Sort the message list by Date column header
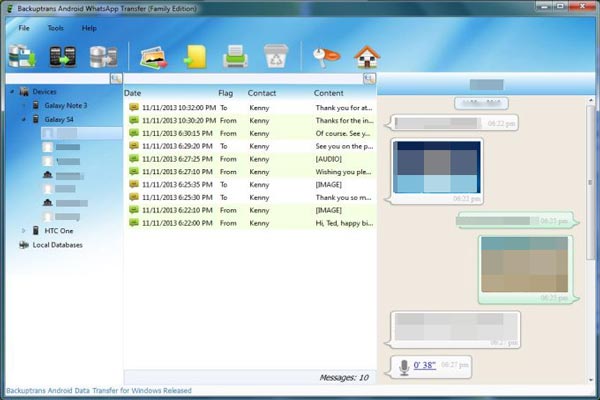The width and height of the screenshot is (600, 400). click(132, 93)
